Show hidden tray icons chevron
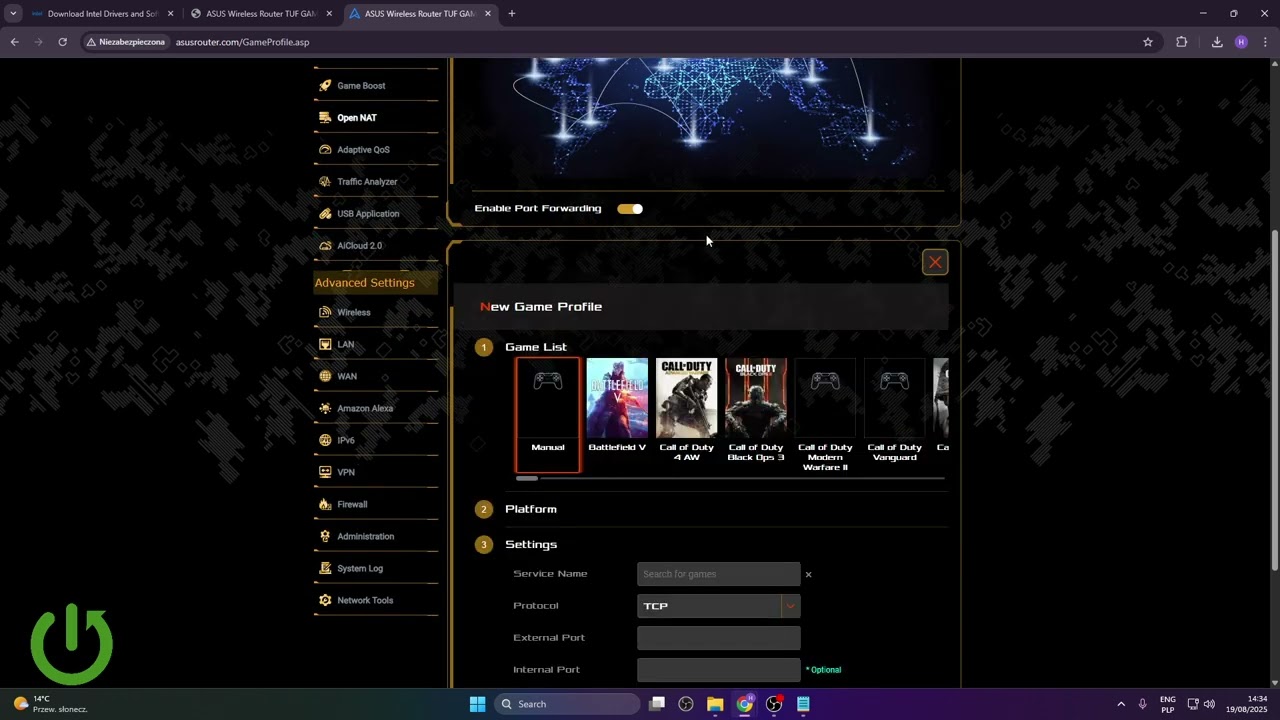 pos(1121,704)
